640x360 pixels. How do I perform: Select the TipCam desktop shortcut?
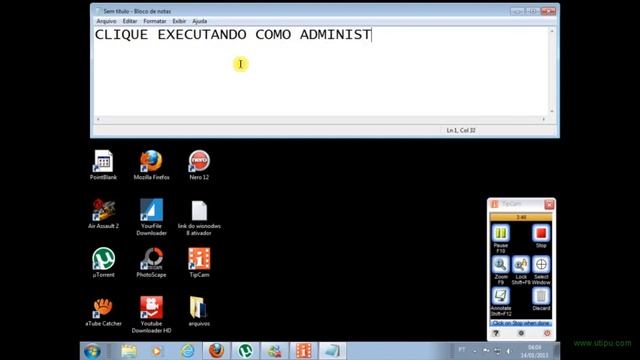[199, 262]
